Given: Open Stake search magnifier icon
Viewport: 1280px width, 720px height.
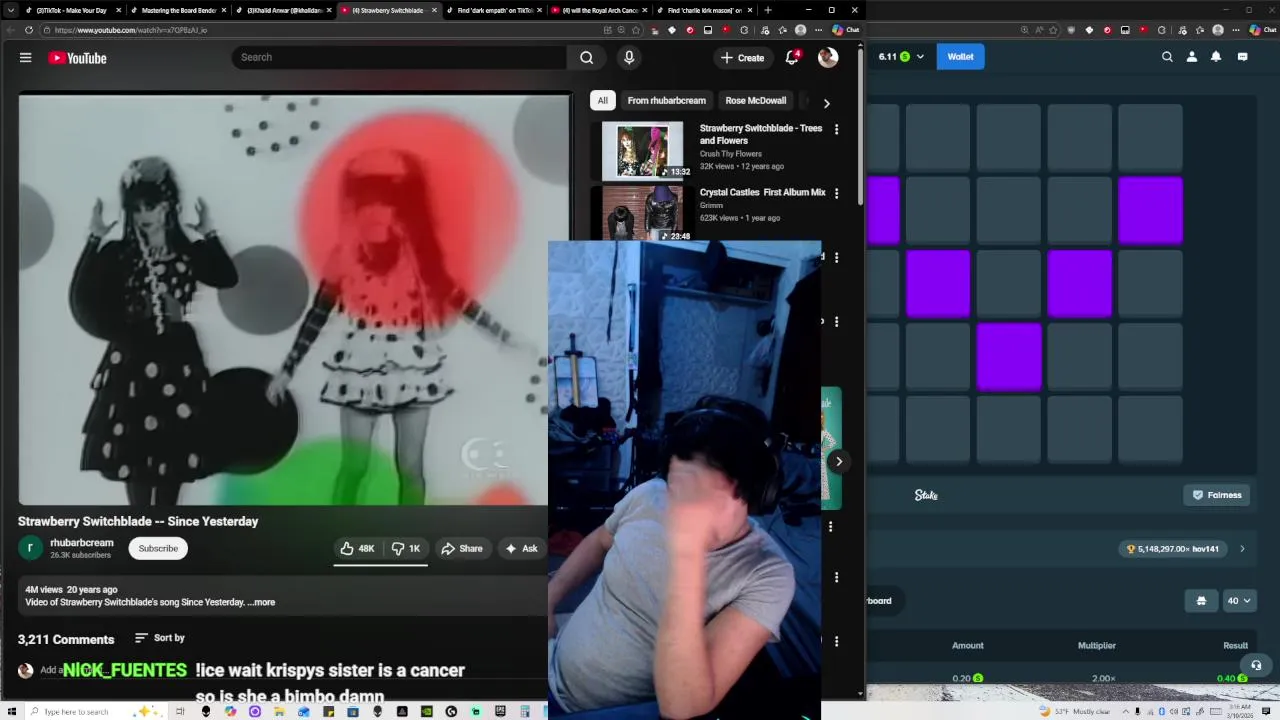Looking at the screenshot, I should click(x=1167, y=57).
